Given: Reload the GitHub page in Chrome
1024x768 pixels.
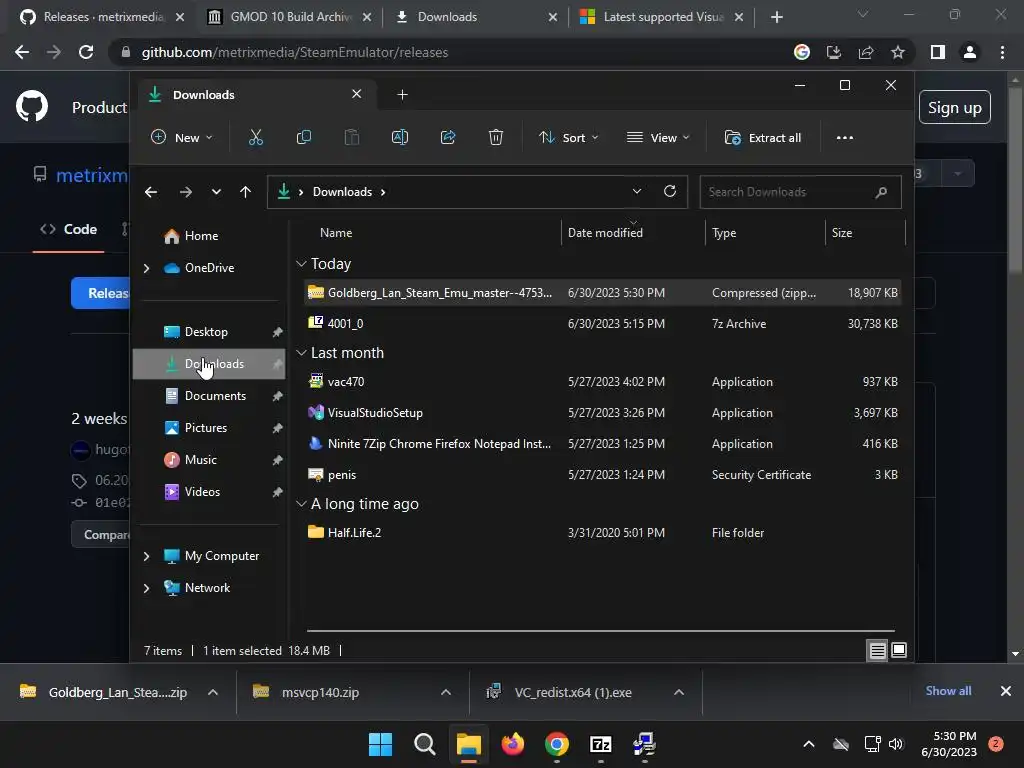Looking at the screenshot, I should (86, 52).
